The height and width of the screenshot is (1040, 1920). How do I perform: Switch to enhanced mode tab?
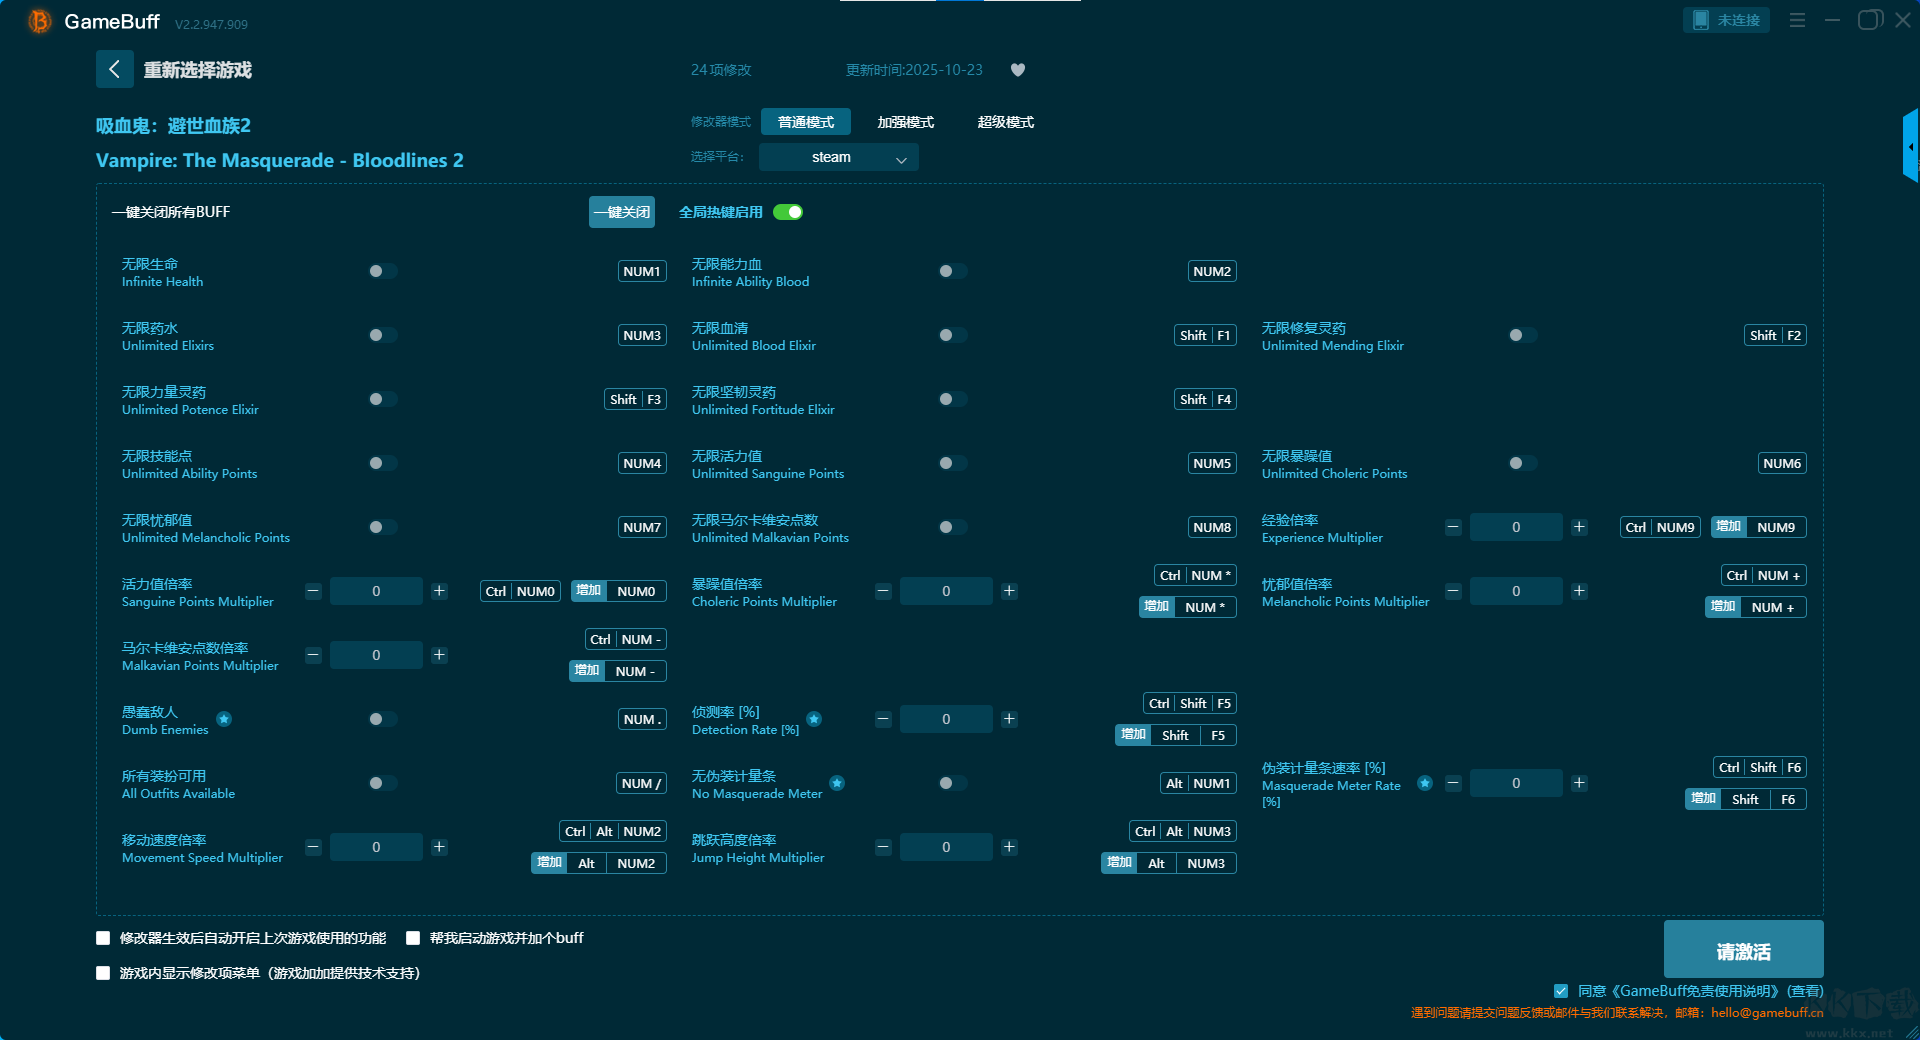pos(906,122)
